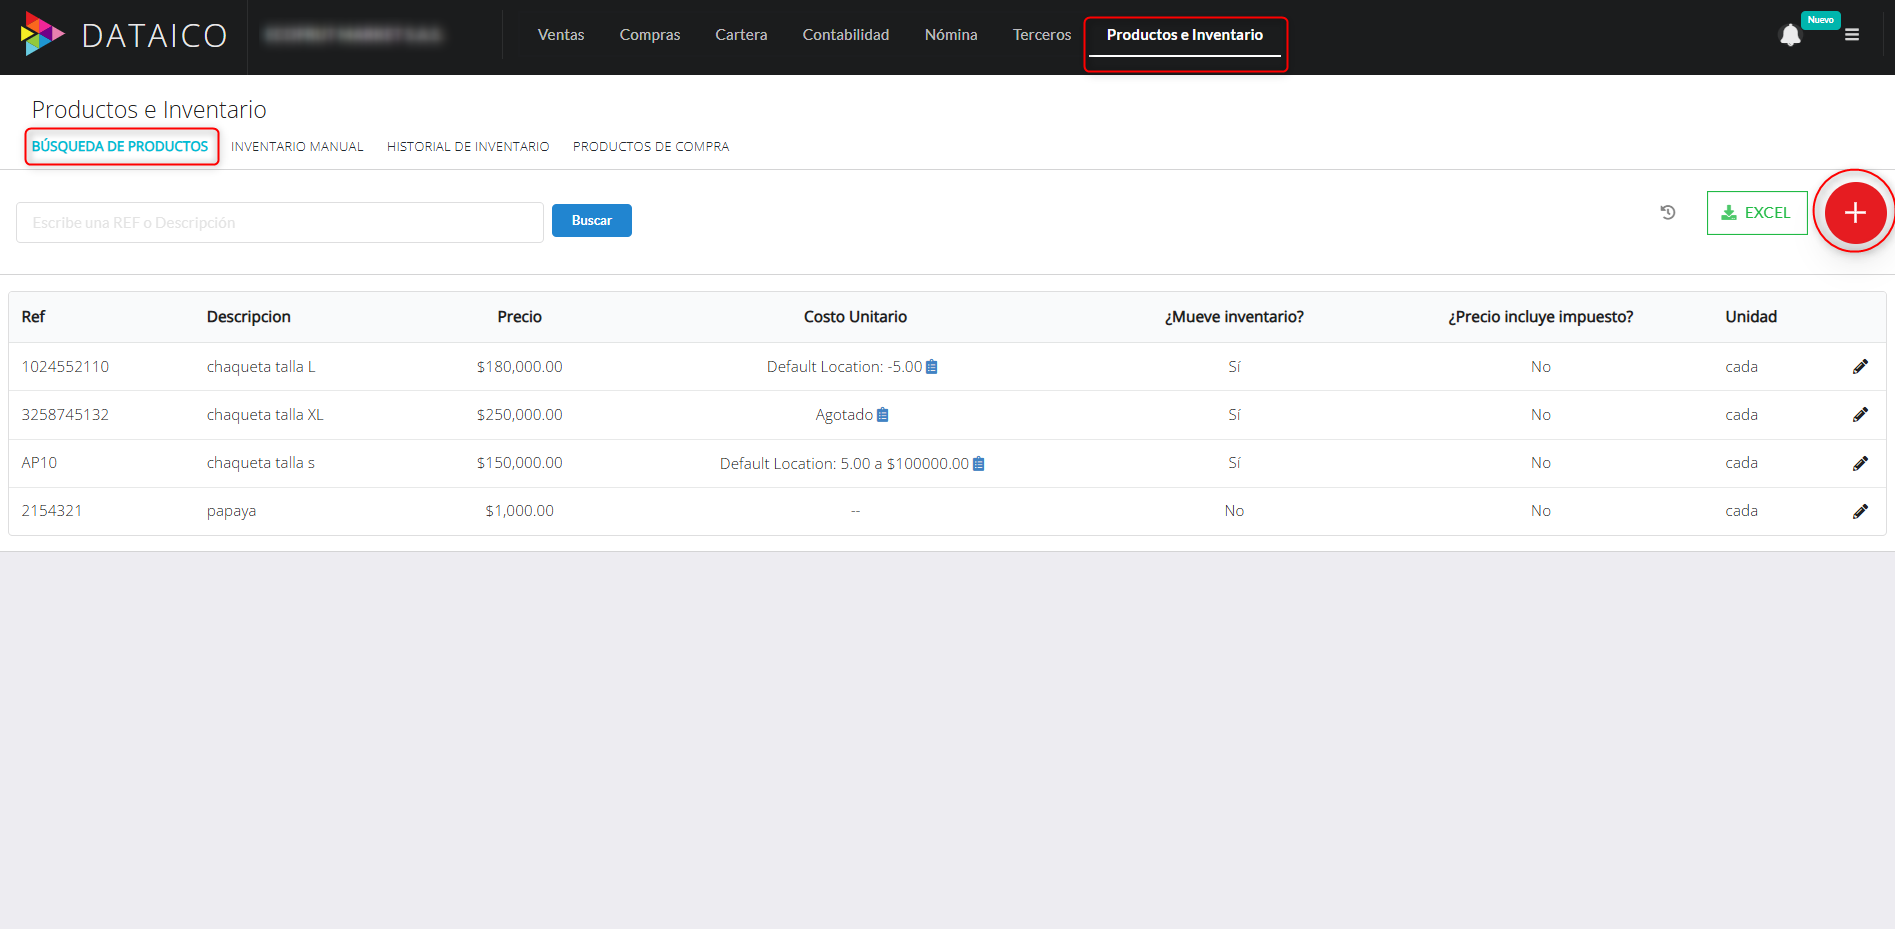Click the clipboard icon on the AP10 row
This screenshot has height=929, width=1895.
978,463
